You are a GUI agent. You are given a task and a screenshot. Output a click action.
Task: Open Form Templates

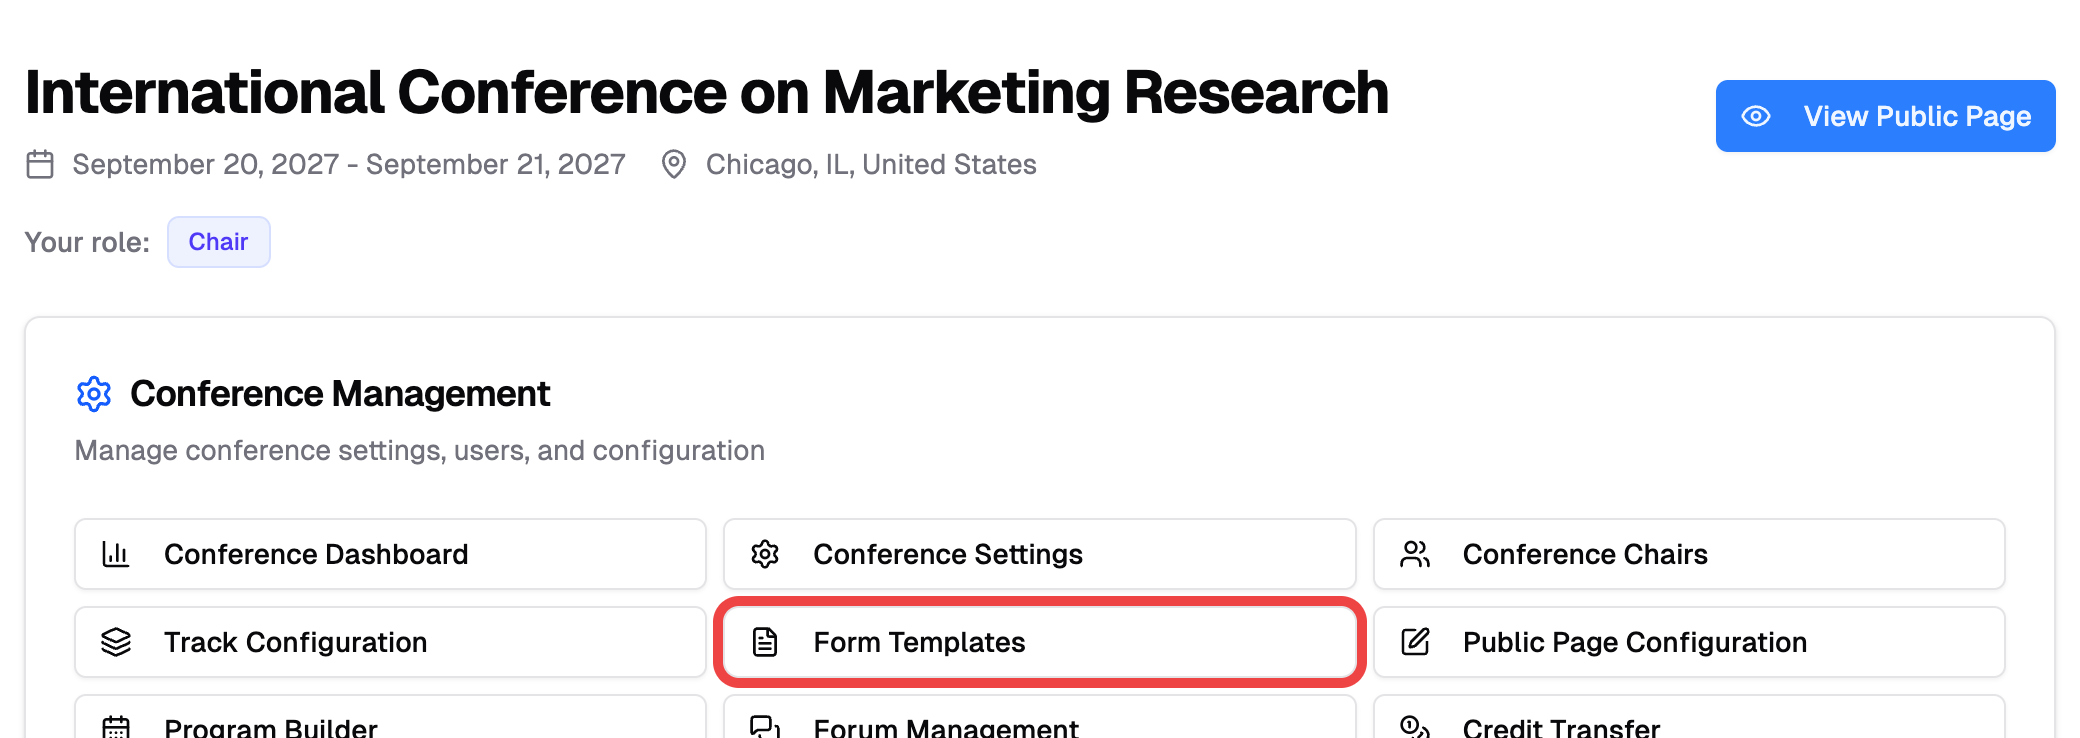[x=1039, y=642]
